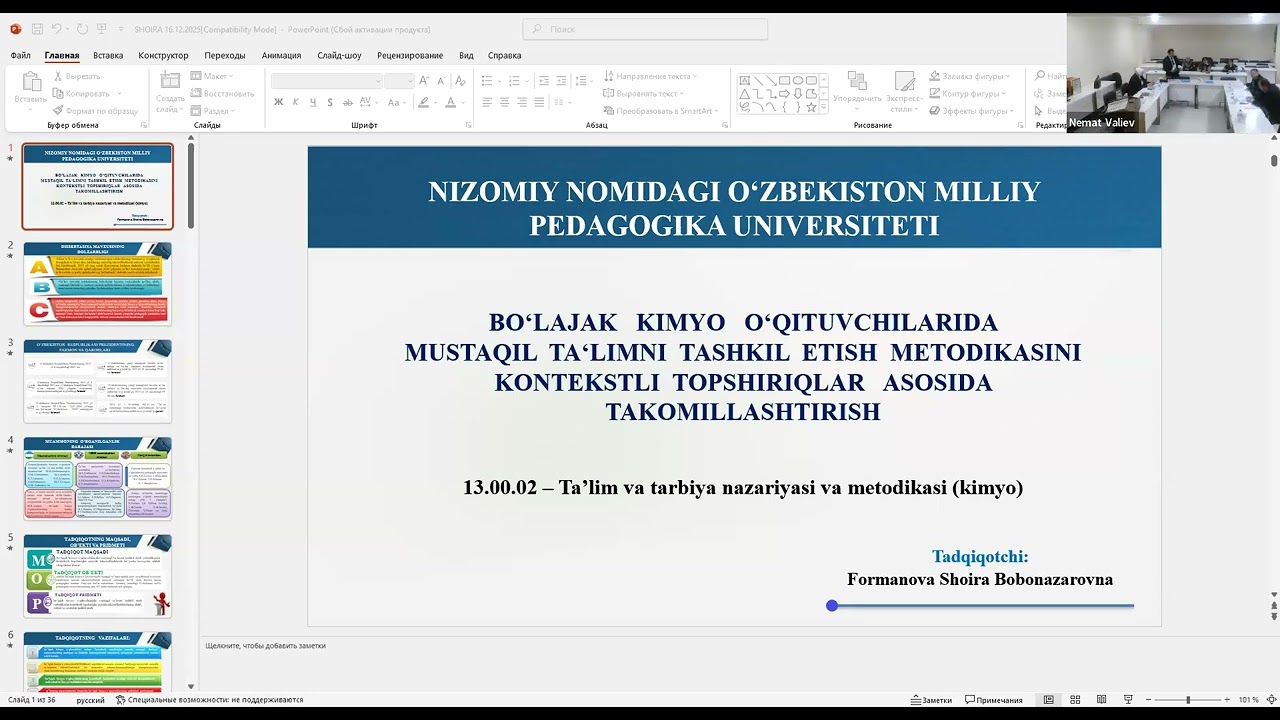The width and height of the screenshot is (1280, 720).
Task: Select the star shape in shapes gallery
Action: coord(811,106)
